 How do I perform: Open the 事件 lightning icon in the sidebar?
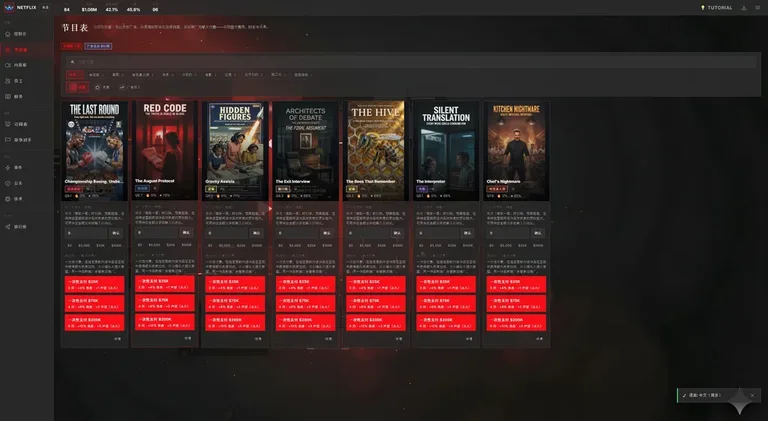pyautogui.click(x=8, y=167)
